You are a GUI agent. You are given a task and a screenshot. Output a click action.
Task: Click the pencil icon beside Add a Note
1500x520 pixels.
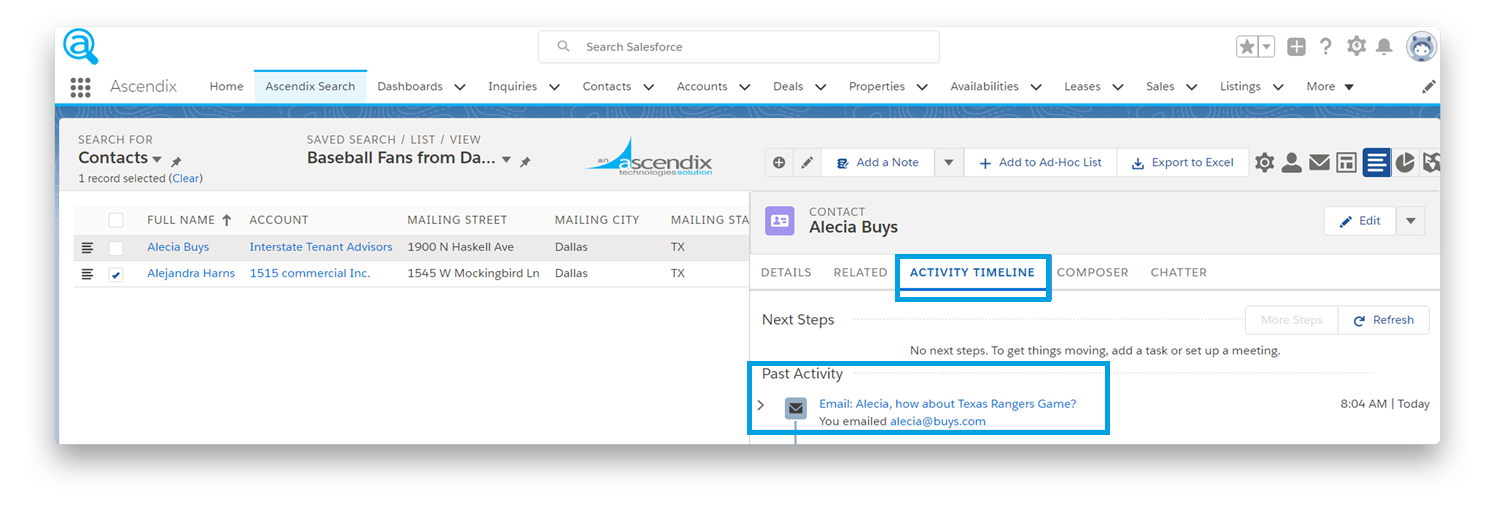pyautogui.click(x=807, y=162)
